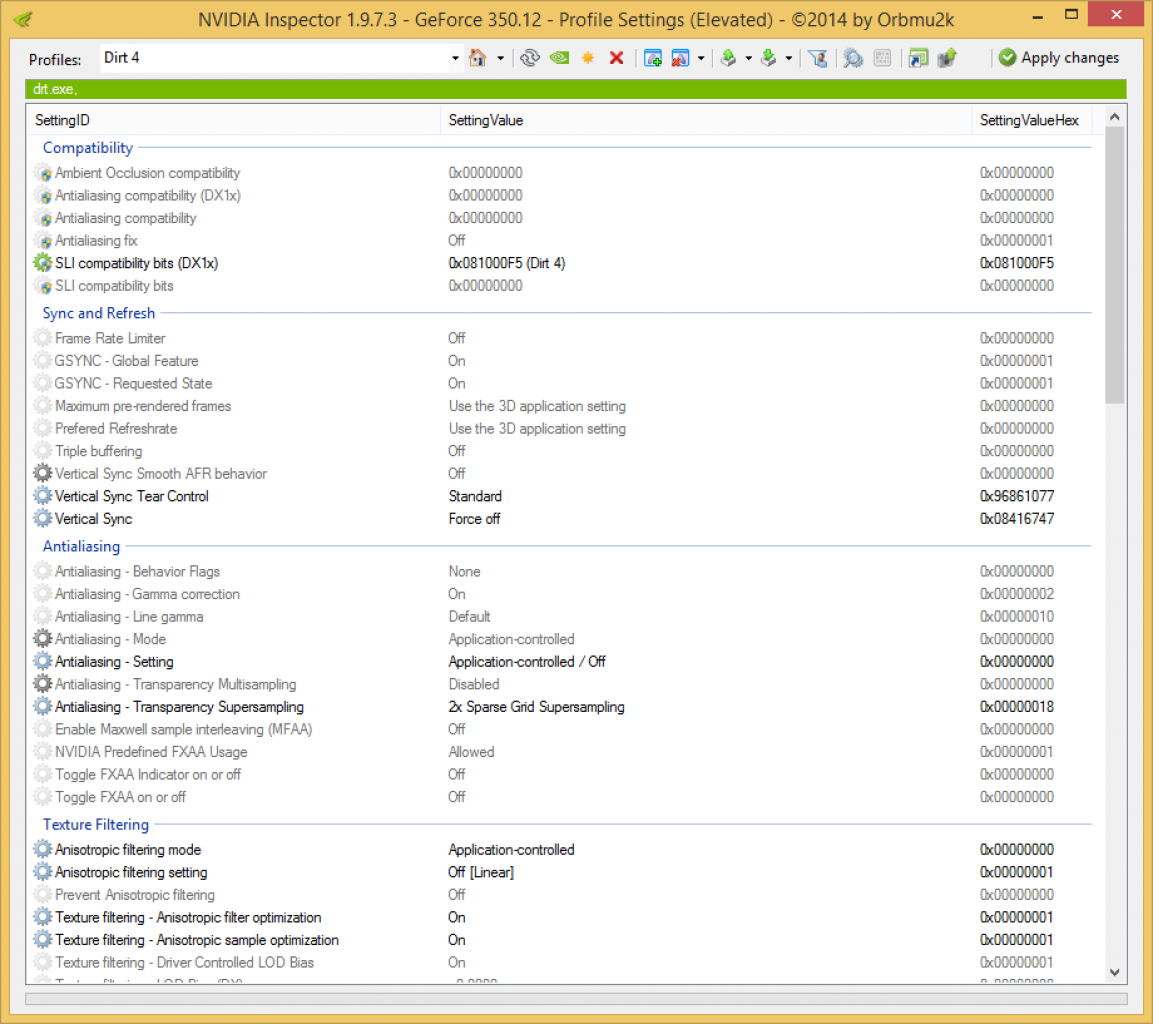Click the Dirt 4 profile name field
The width and height of the screenshot is (1153, 1024).
click(274, 58)
